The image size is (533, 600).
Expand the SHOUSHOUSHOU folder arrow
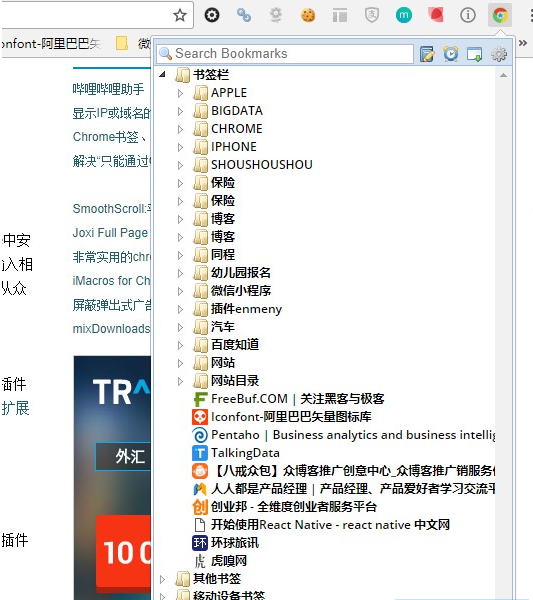point(180,165)
